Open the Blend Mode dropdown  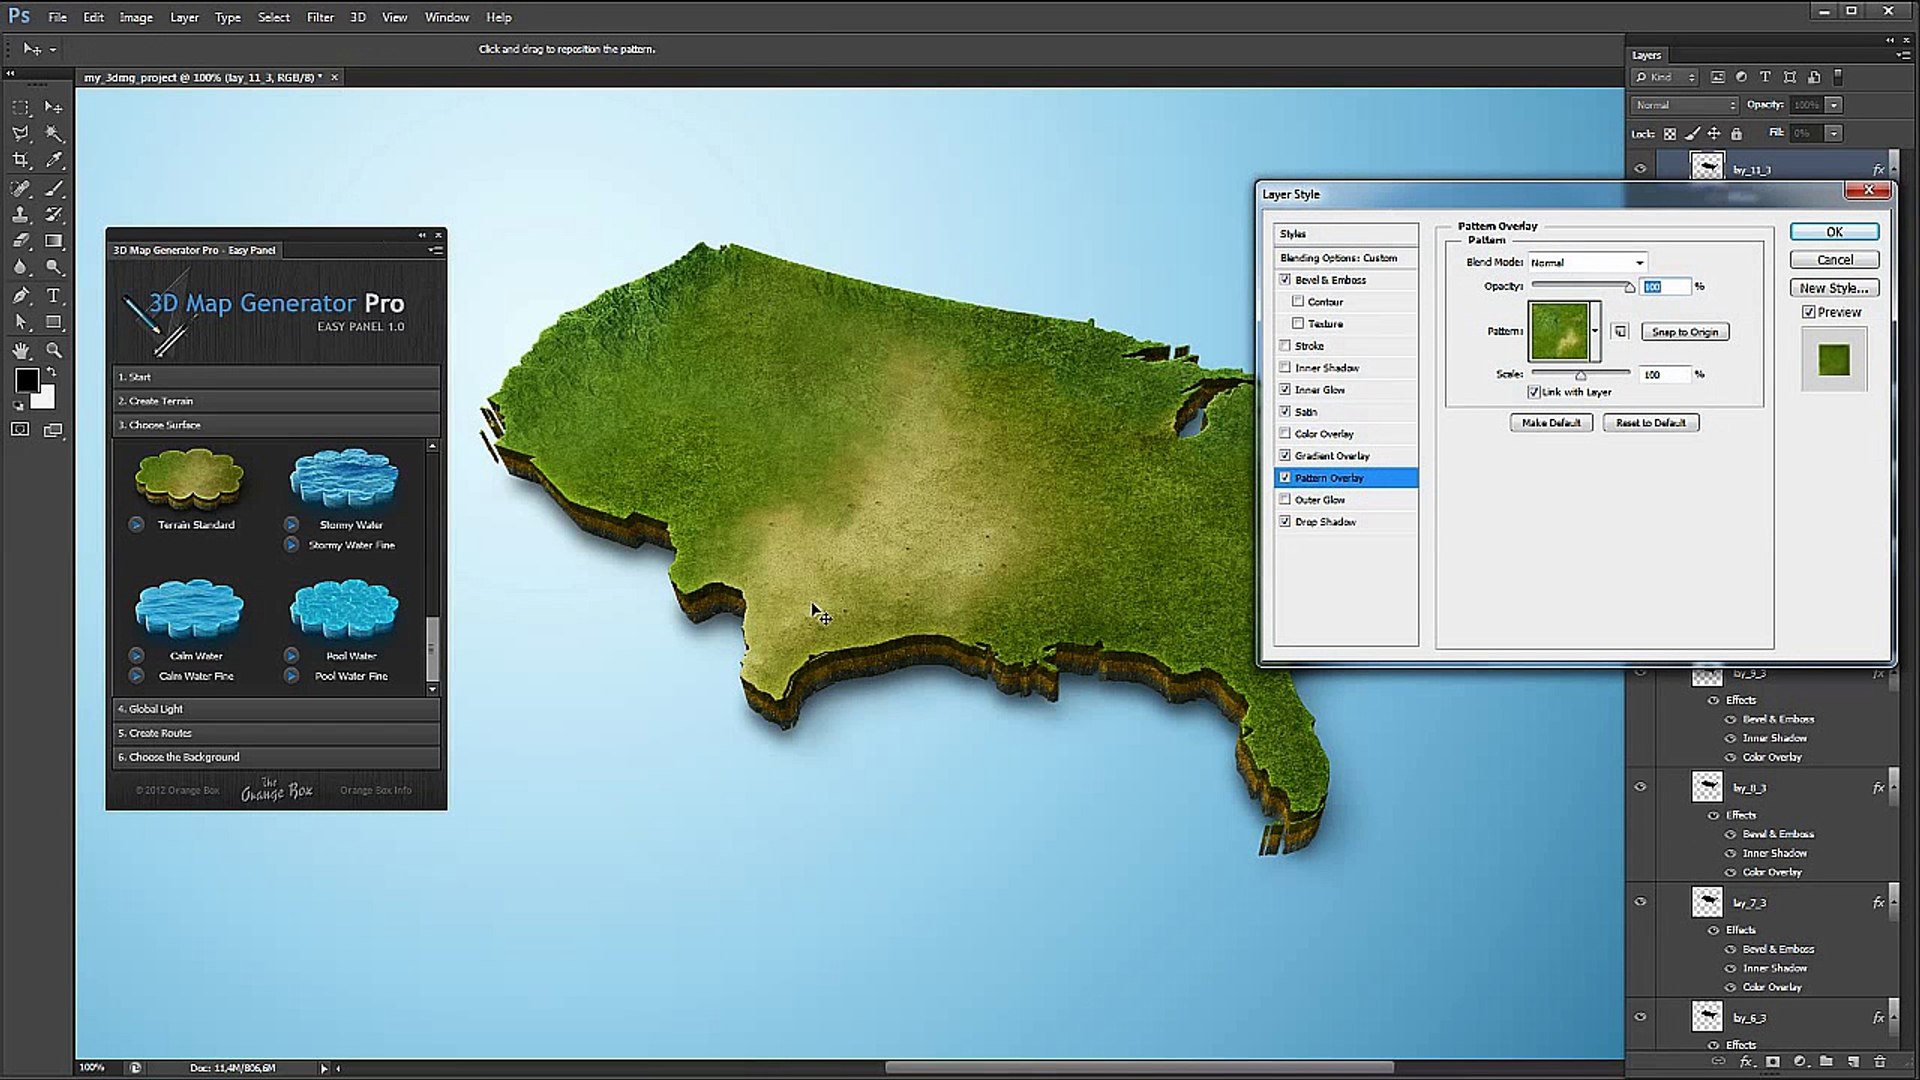click(1587, 262)
